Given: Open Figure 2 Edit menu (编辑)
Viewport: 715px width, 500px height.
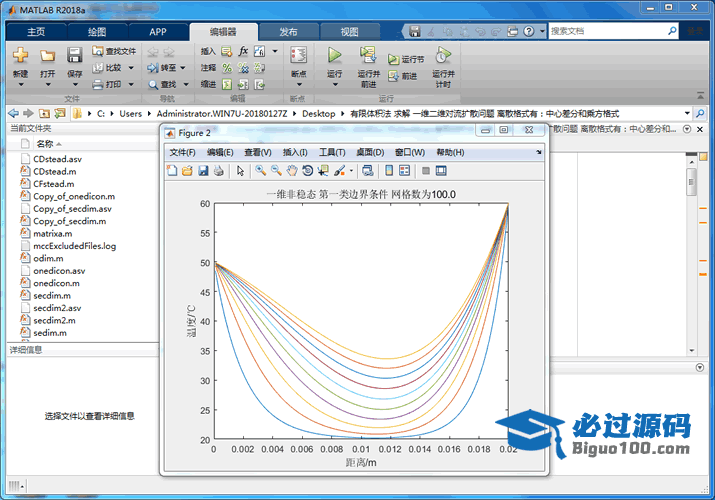Looking at the screenshot, I should [x=220, y=152].
